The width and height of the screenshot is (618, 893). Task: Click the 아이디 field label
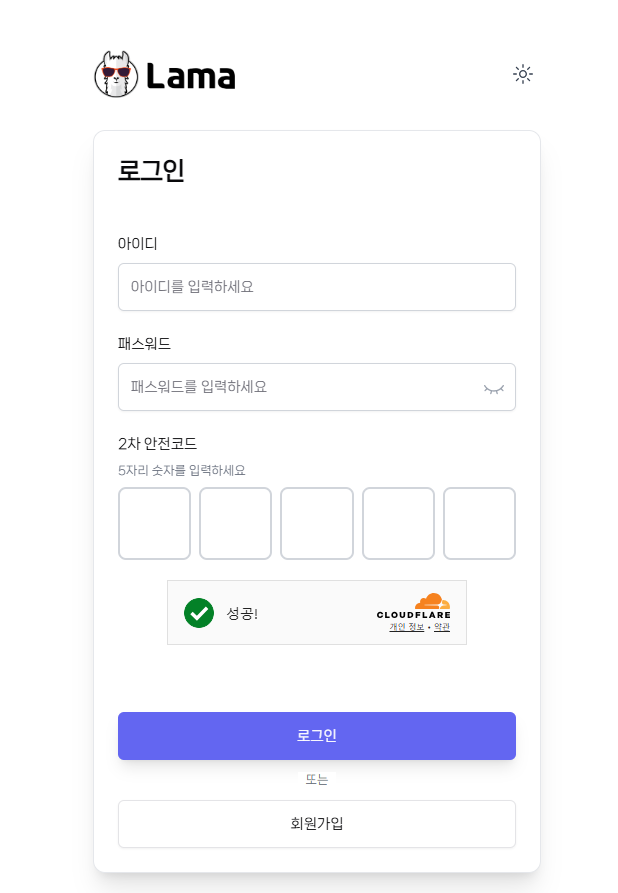pos(138,243)
